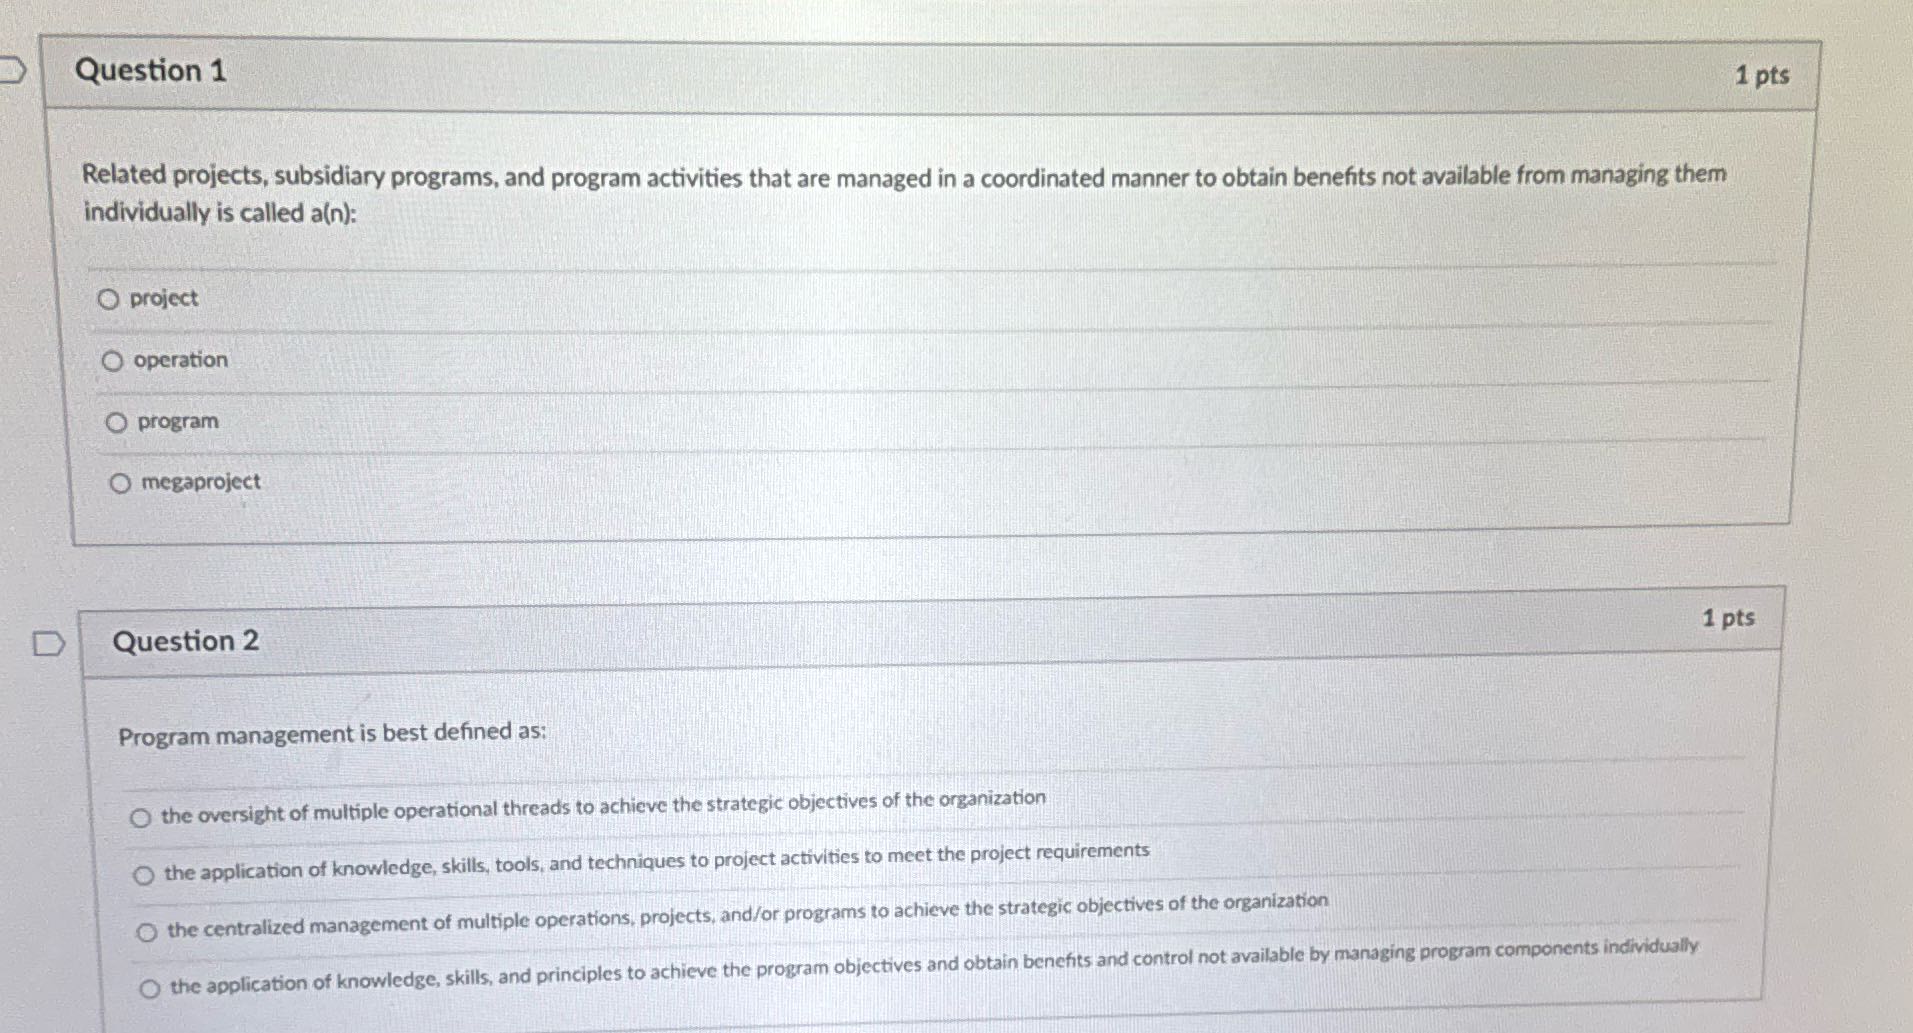Flag Question 2 using the pin icon
Screen dimensions: 1913x1033
pyautogui.click(x=47, y=645)
